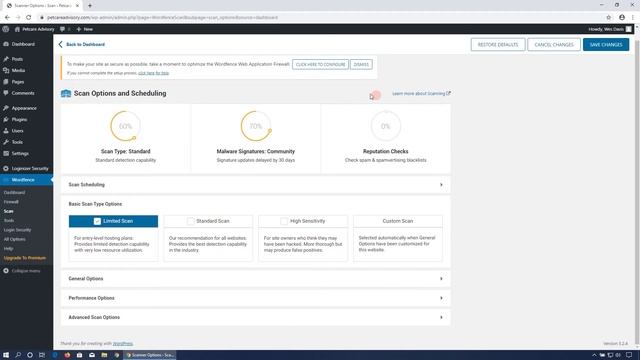
Task: Open Wordfence Dashboard submenu link
Action: (x=14, y=193)
